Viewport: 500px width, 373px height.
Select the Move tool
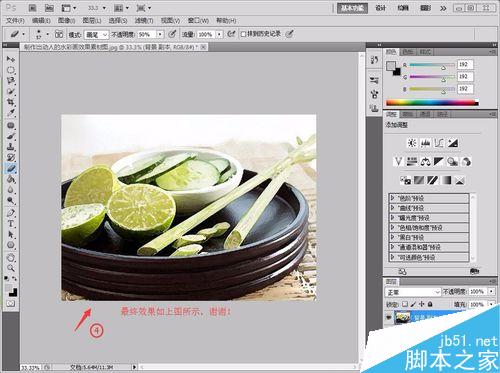(x=11, y=59)
